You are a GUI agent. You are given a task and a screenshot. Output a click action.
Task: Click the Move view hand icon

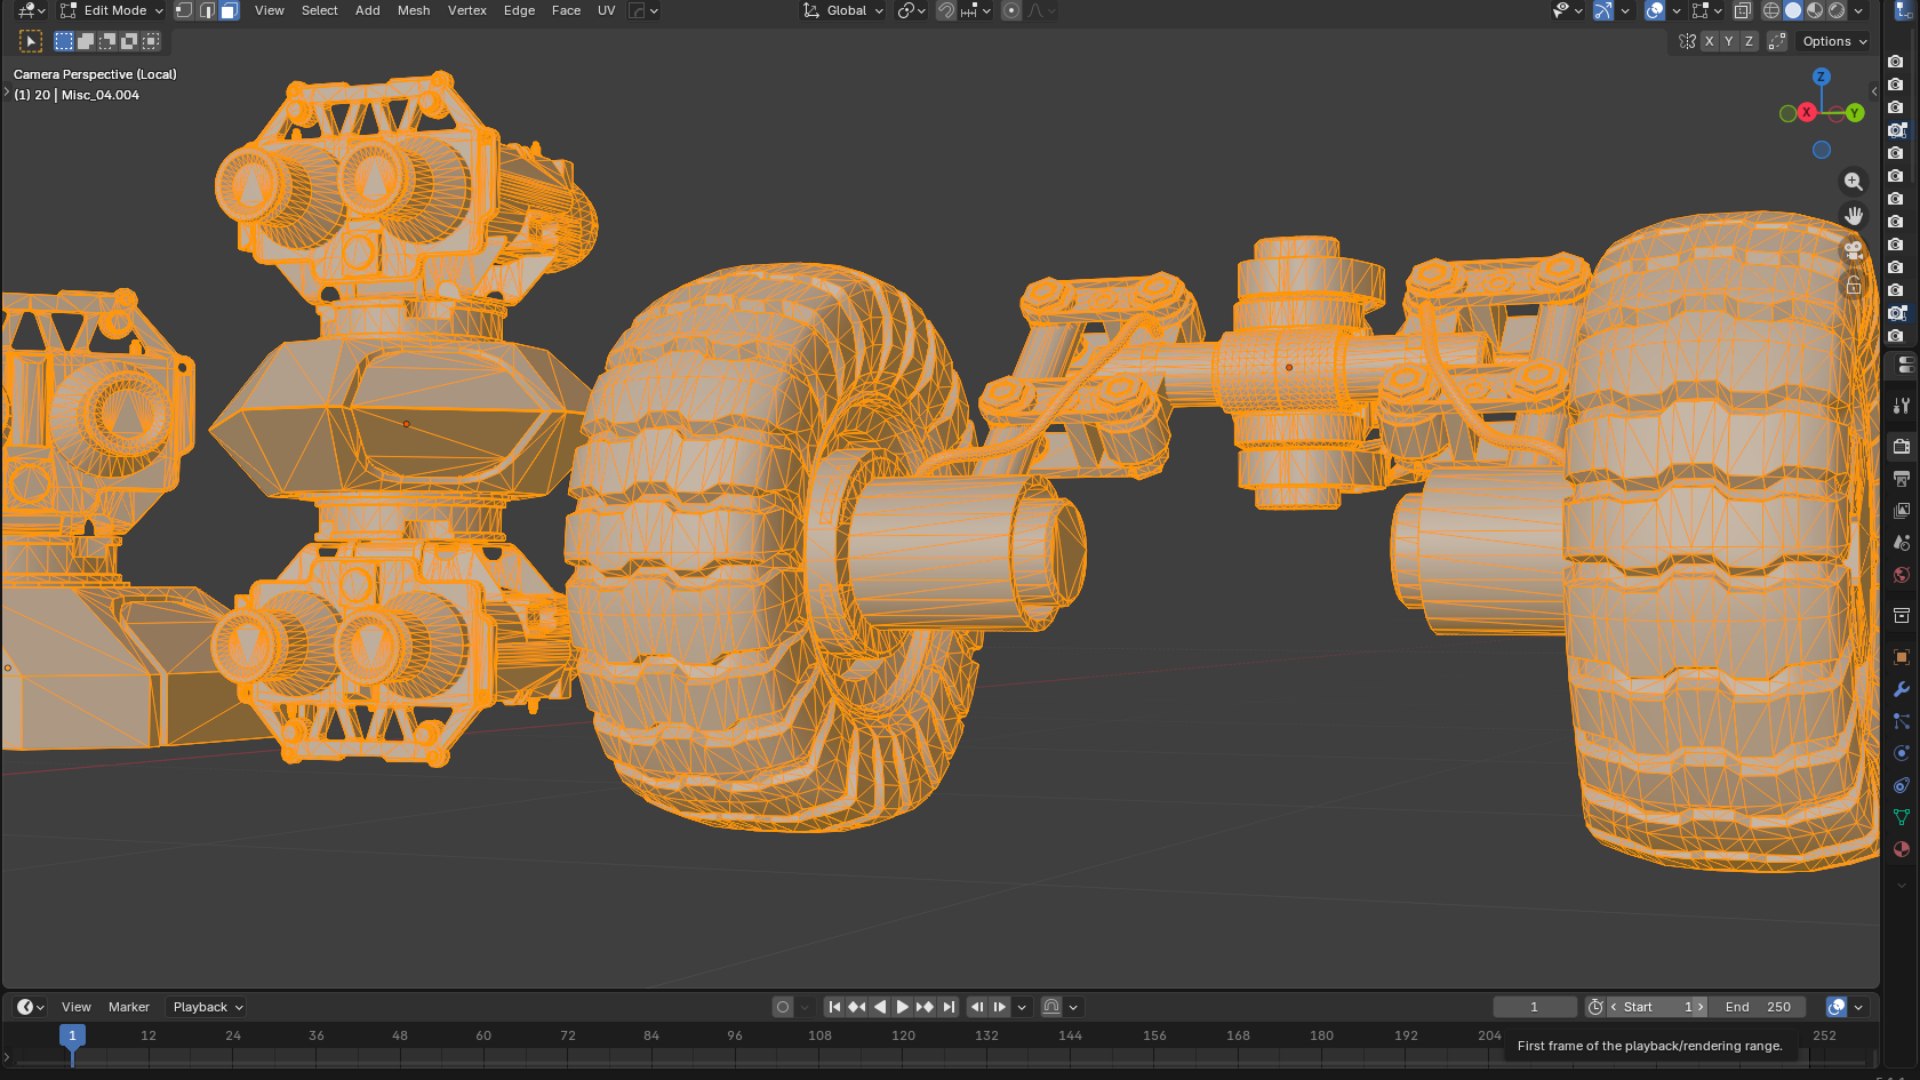click(1853, 216)
